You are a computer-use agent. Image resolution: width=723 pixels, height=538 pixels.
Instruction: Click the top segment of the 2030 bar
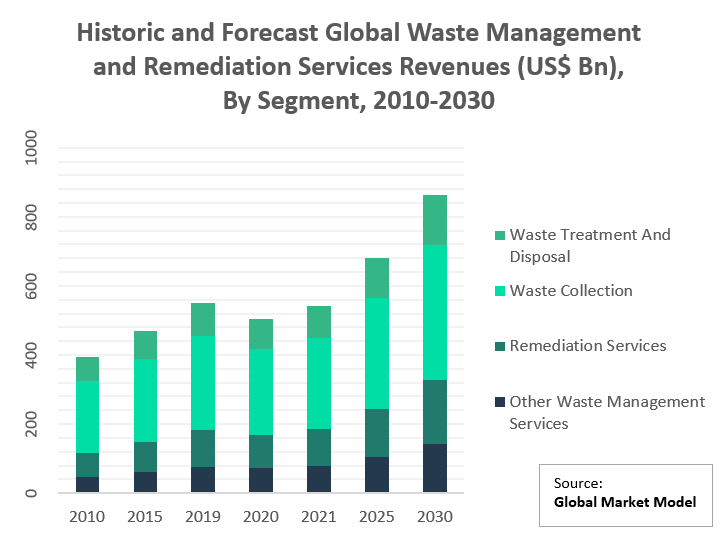434,220
